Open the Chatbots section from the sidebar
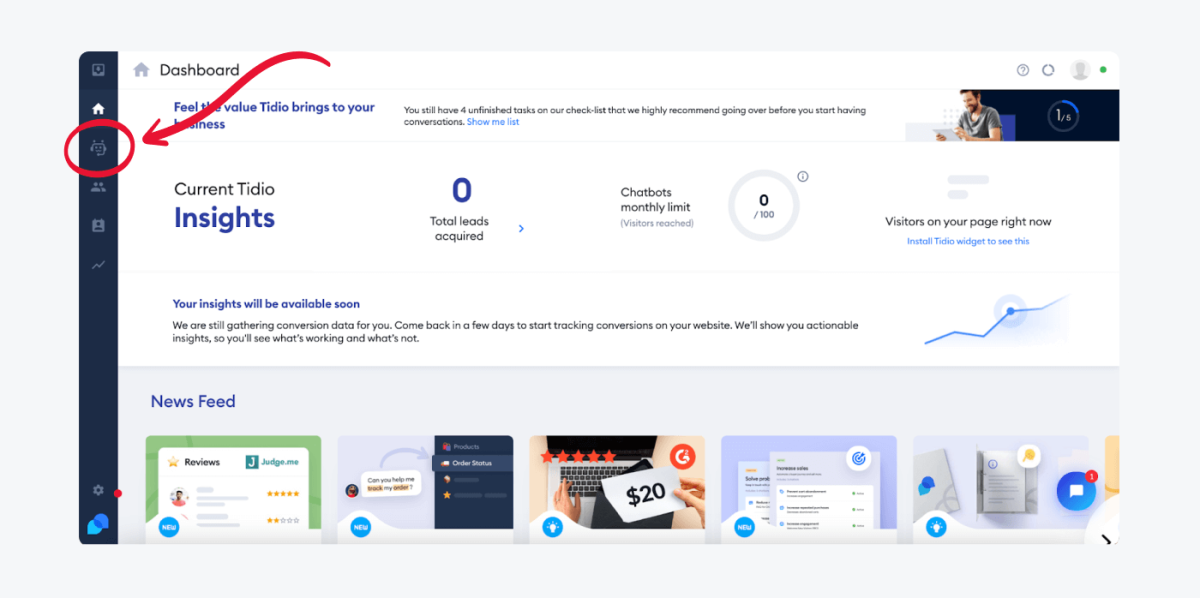Viewport: 1200px width, 598px height. pyautogui.click(x=98, y=148)
